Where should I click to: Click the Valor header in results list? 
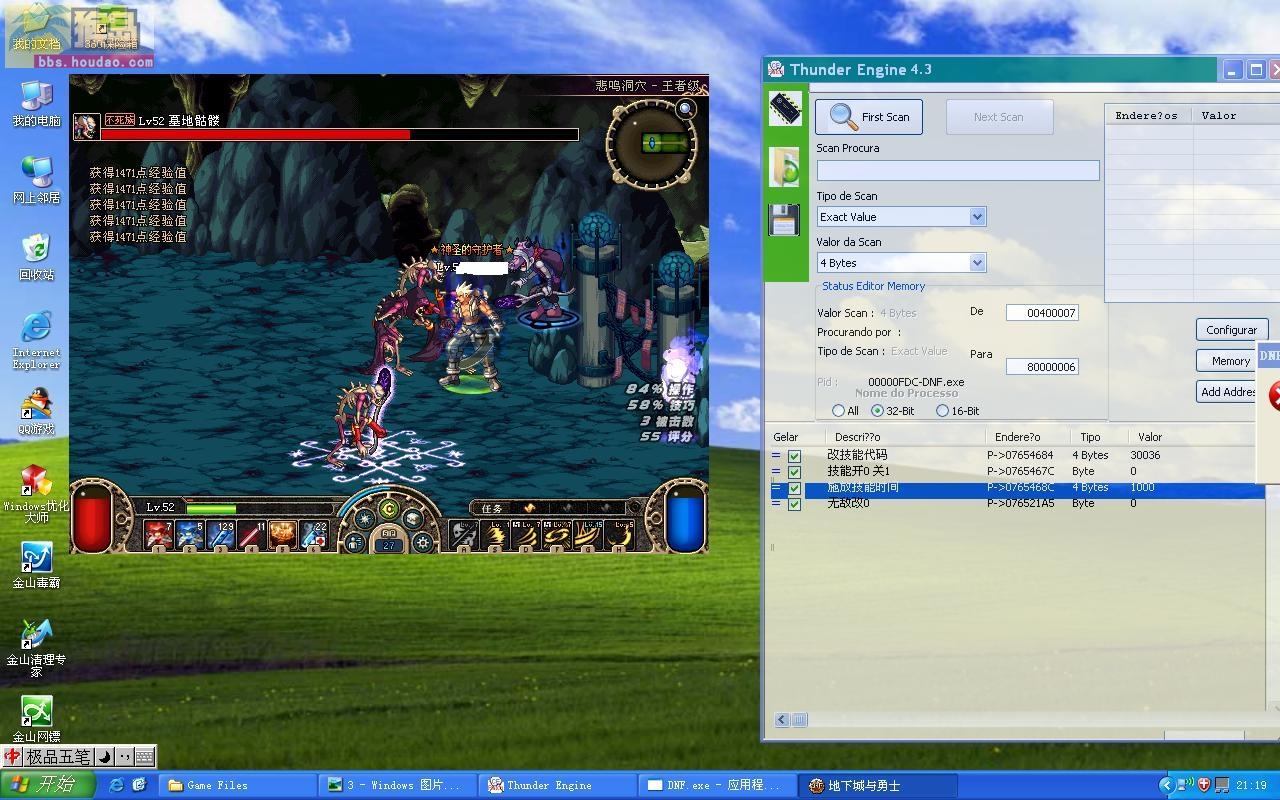pos(1219,116)
